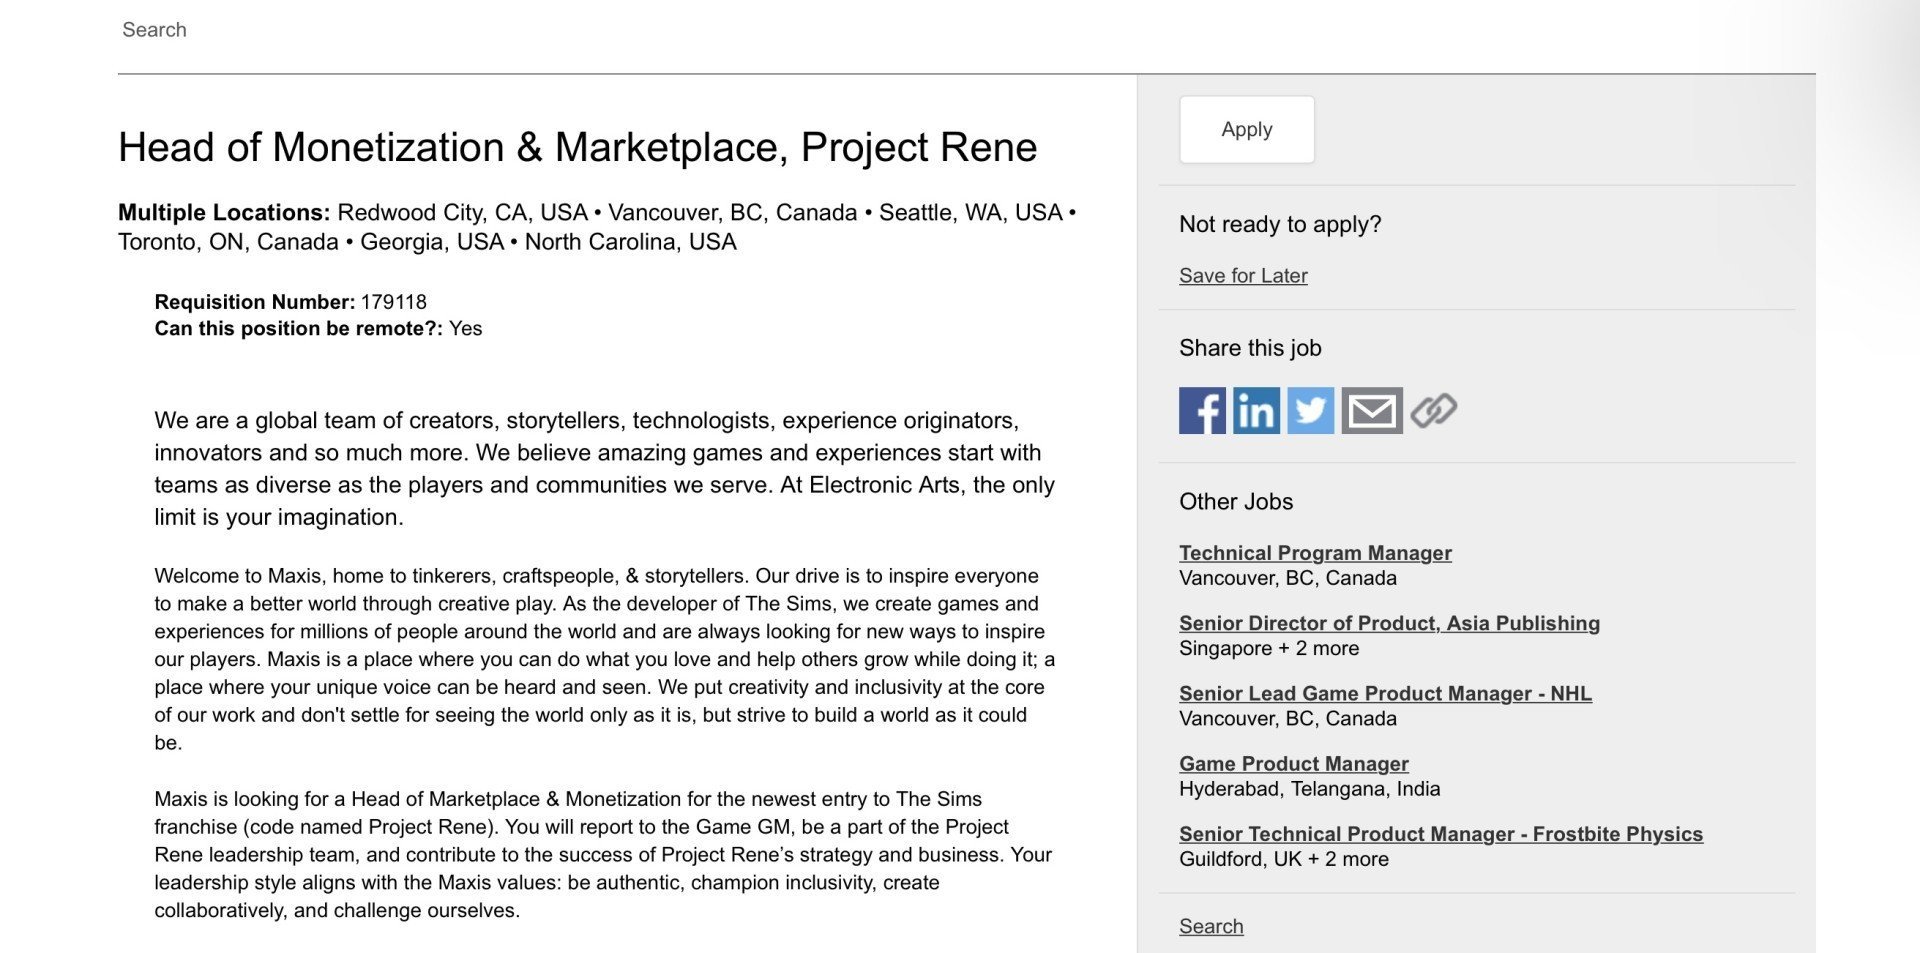The width and height of the screenshot is (1920, 953).
Task: Open Technical Program Manager job
Action: click(x=1315, y=553)
